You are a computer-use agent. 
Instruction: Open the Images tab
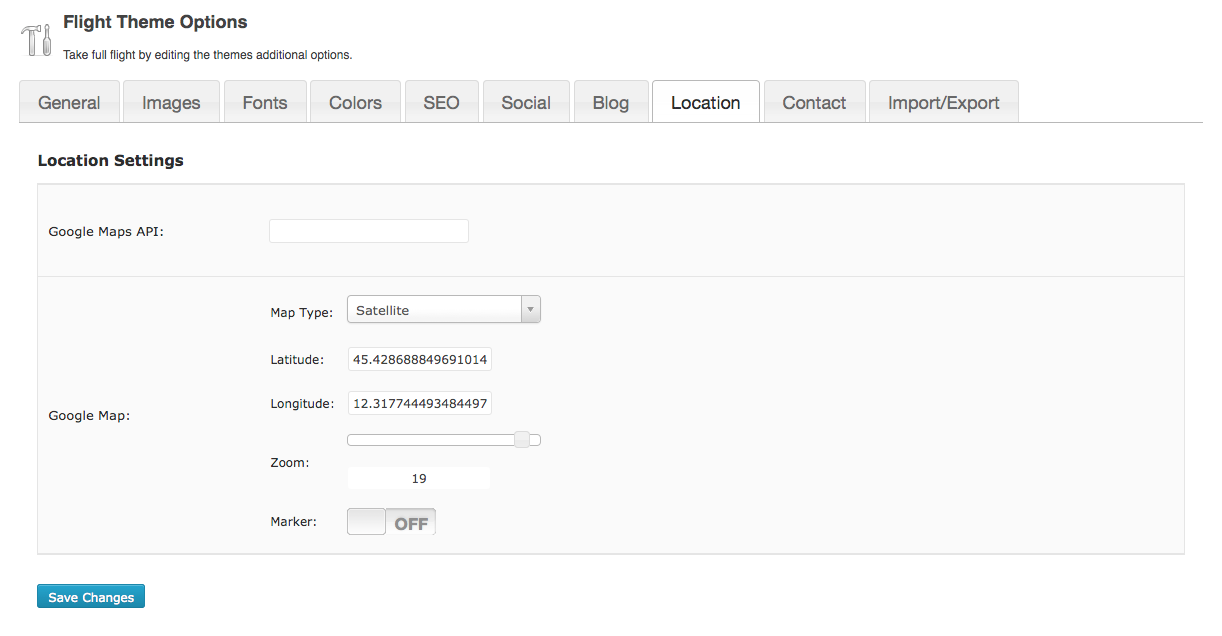click(x=171, y=102)
